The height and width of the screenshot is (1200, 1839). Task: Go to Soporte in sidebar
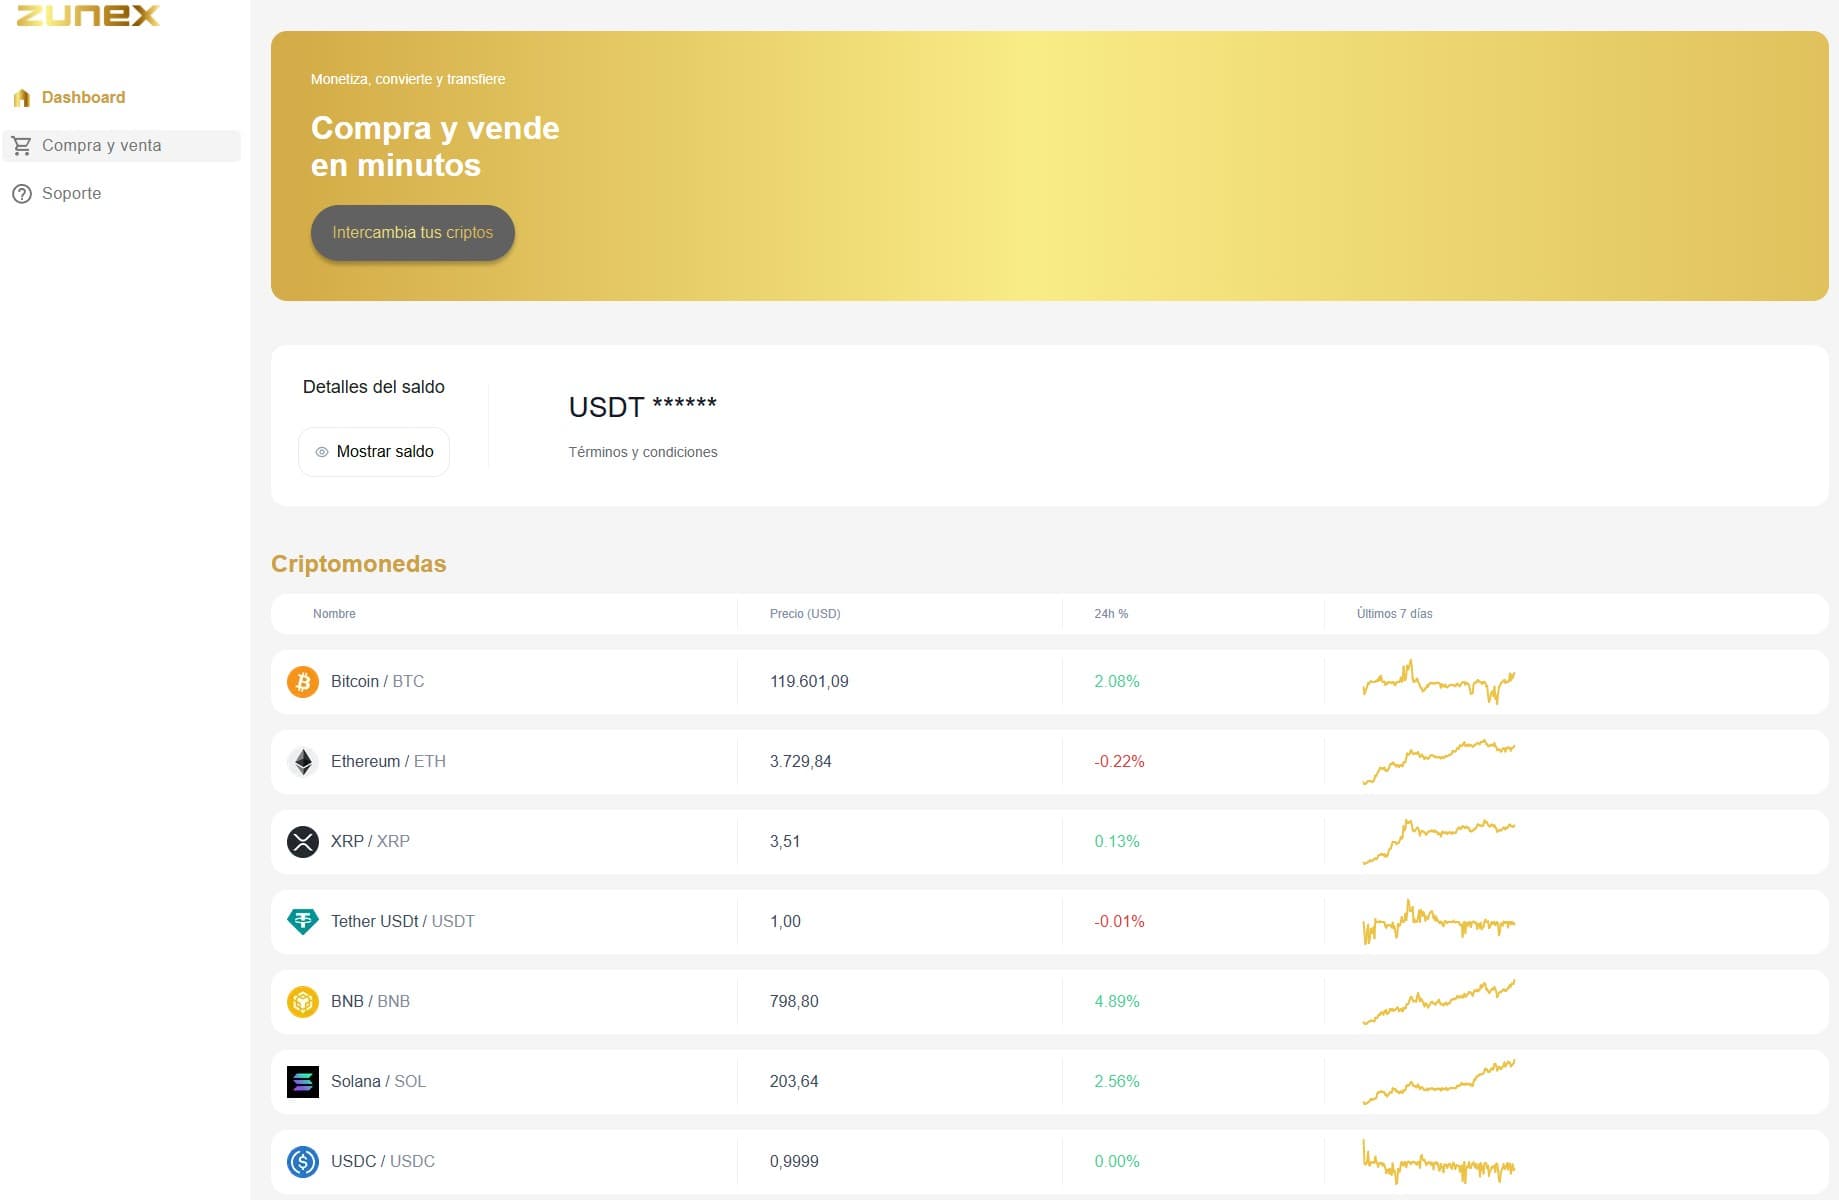(71, 194)
